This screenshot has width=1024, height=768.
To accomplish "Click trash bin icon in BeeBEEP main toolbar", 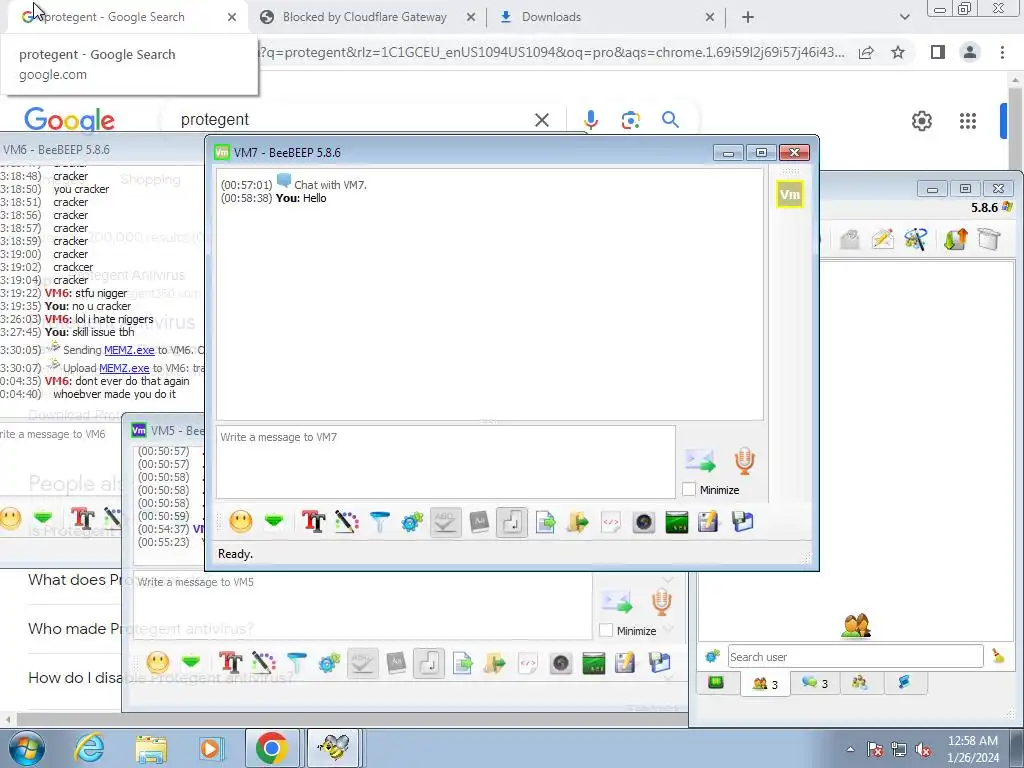I will (x=989, y=239).
